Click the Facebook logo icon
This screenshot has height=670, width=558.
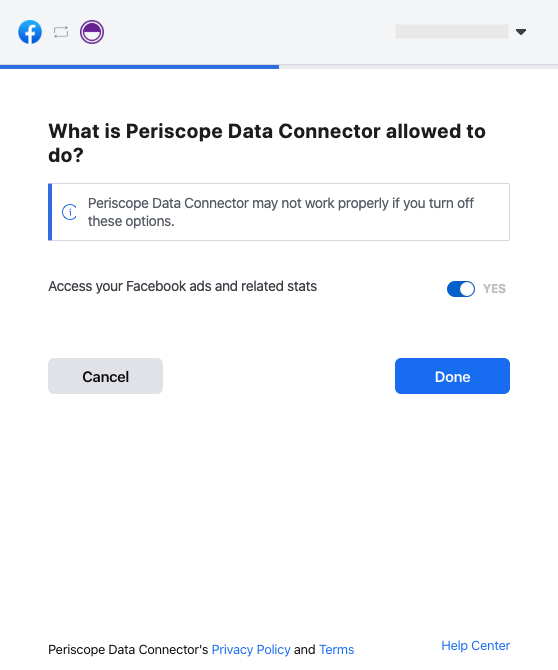tap(30, 32)
